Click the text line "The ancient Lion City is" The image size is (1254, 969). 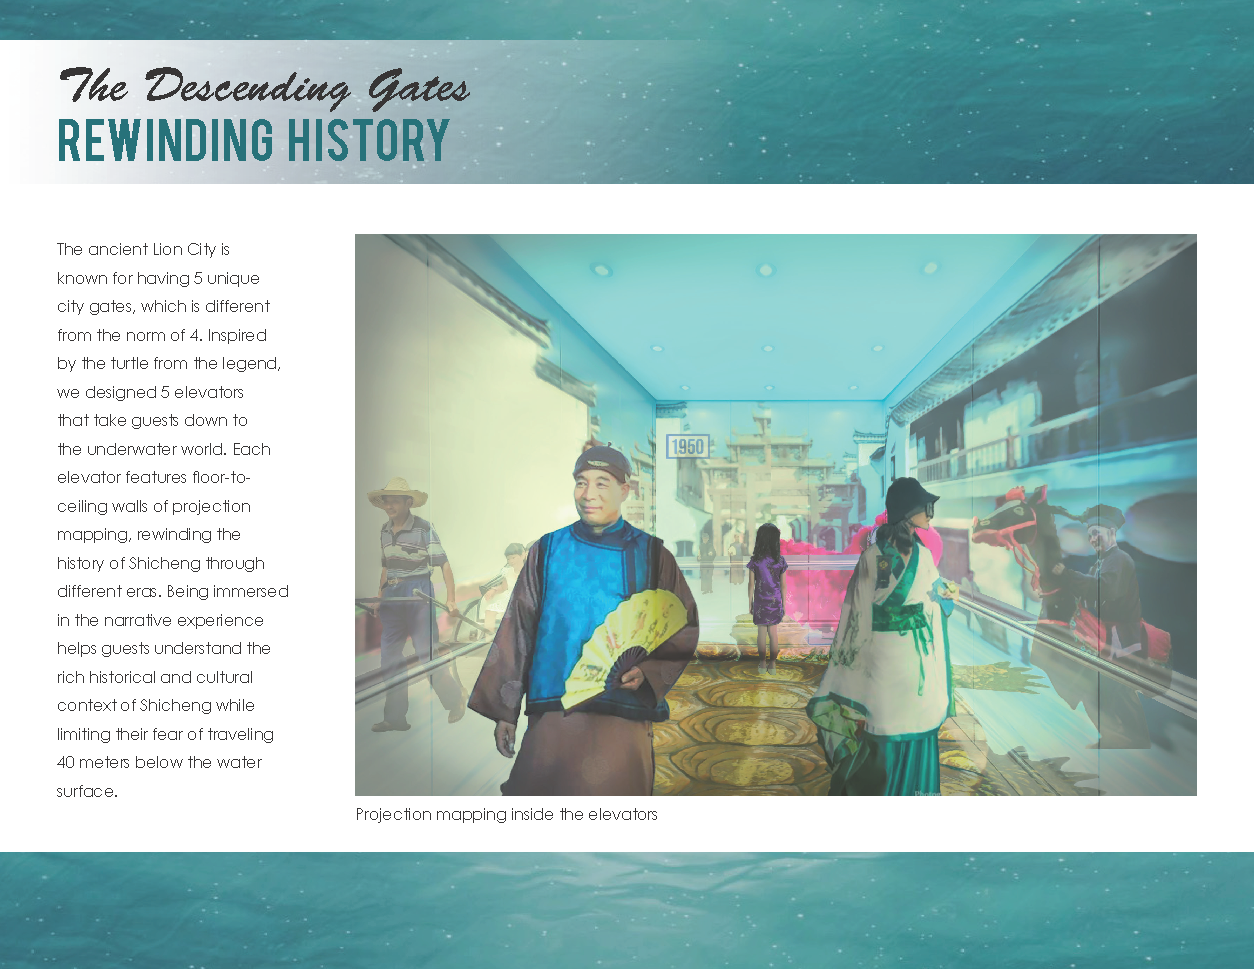click(x=144, y=250)
